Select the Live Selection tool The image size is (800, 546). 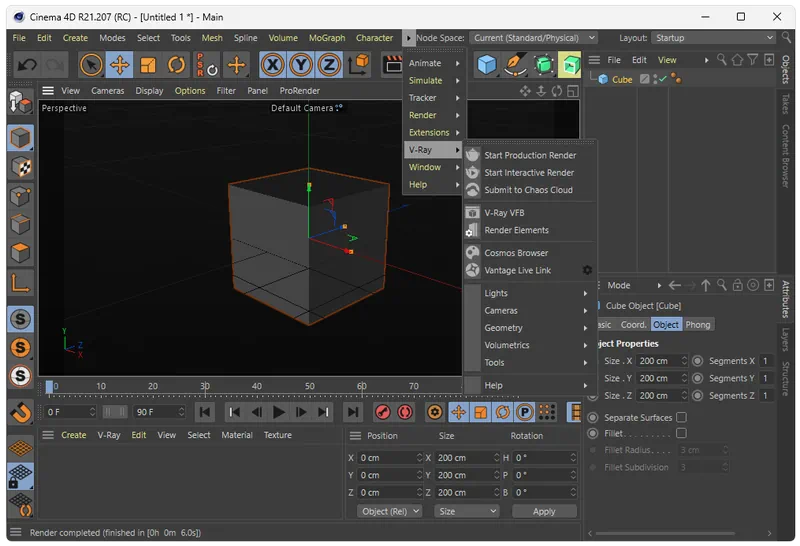(x=91, y=65)
